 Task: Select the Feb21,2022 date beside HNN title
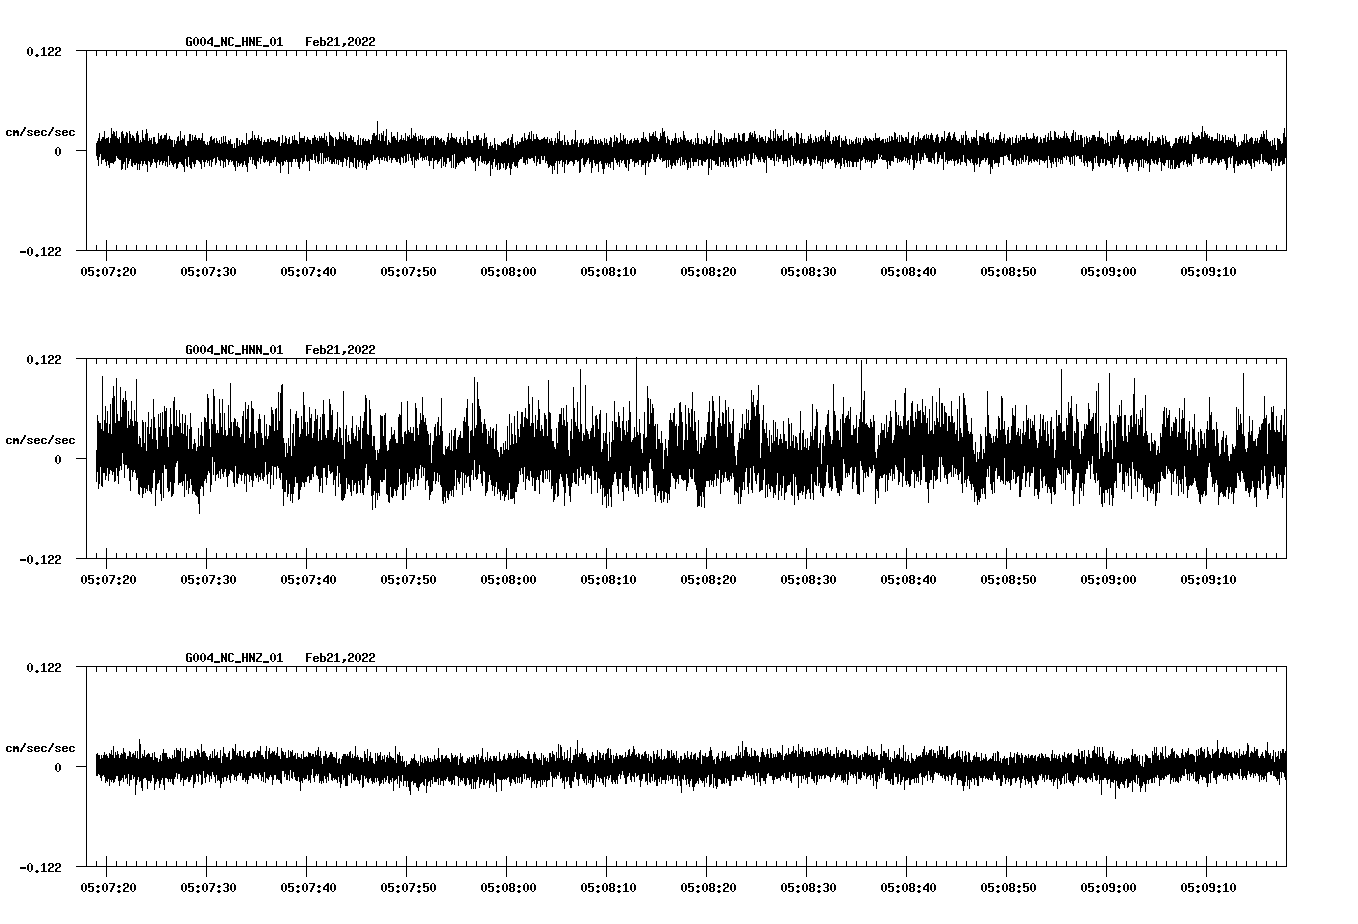pyautogui.click(x=341, y=350)
